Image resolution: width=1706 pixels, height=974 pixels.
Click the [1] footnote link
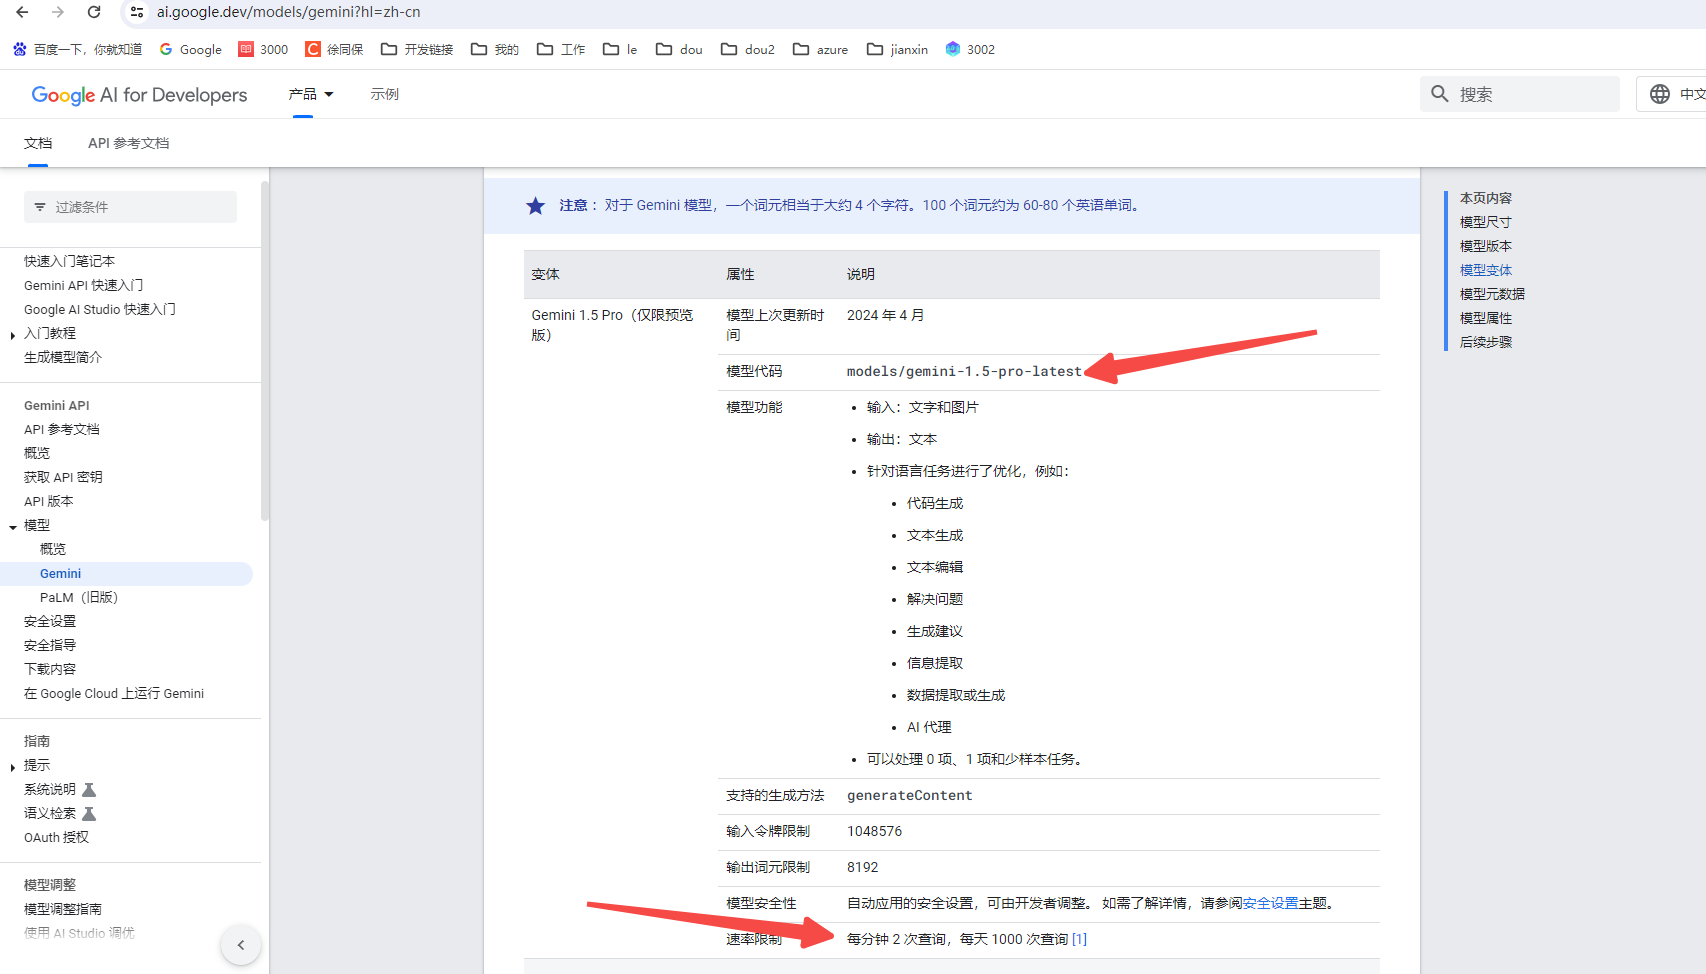pyautogui.click(x=1079, y=939)
